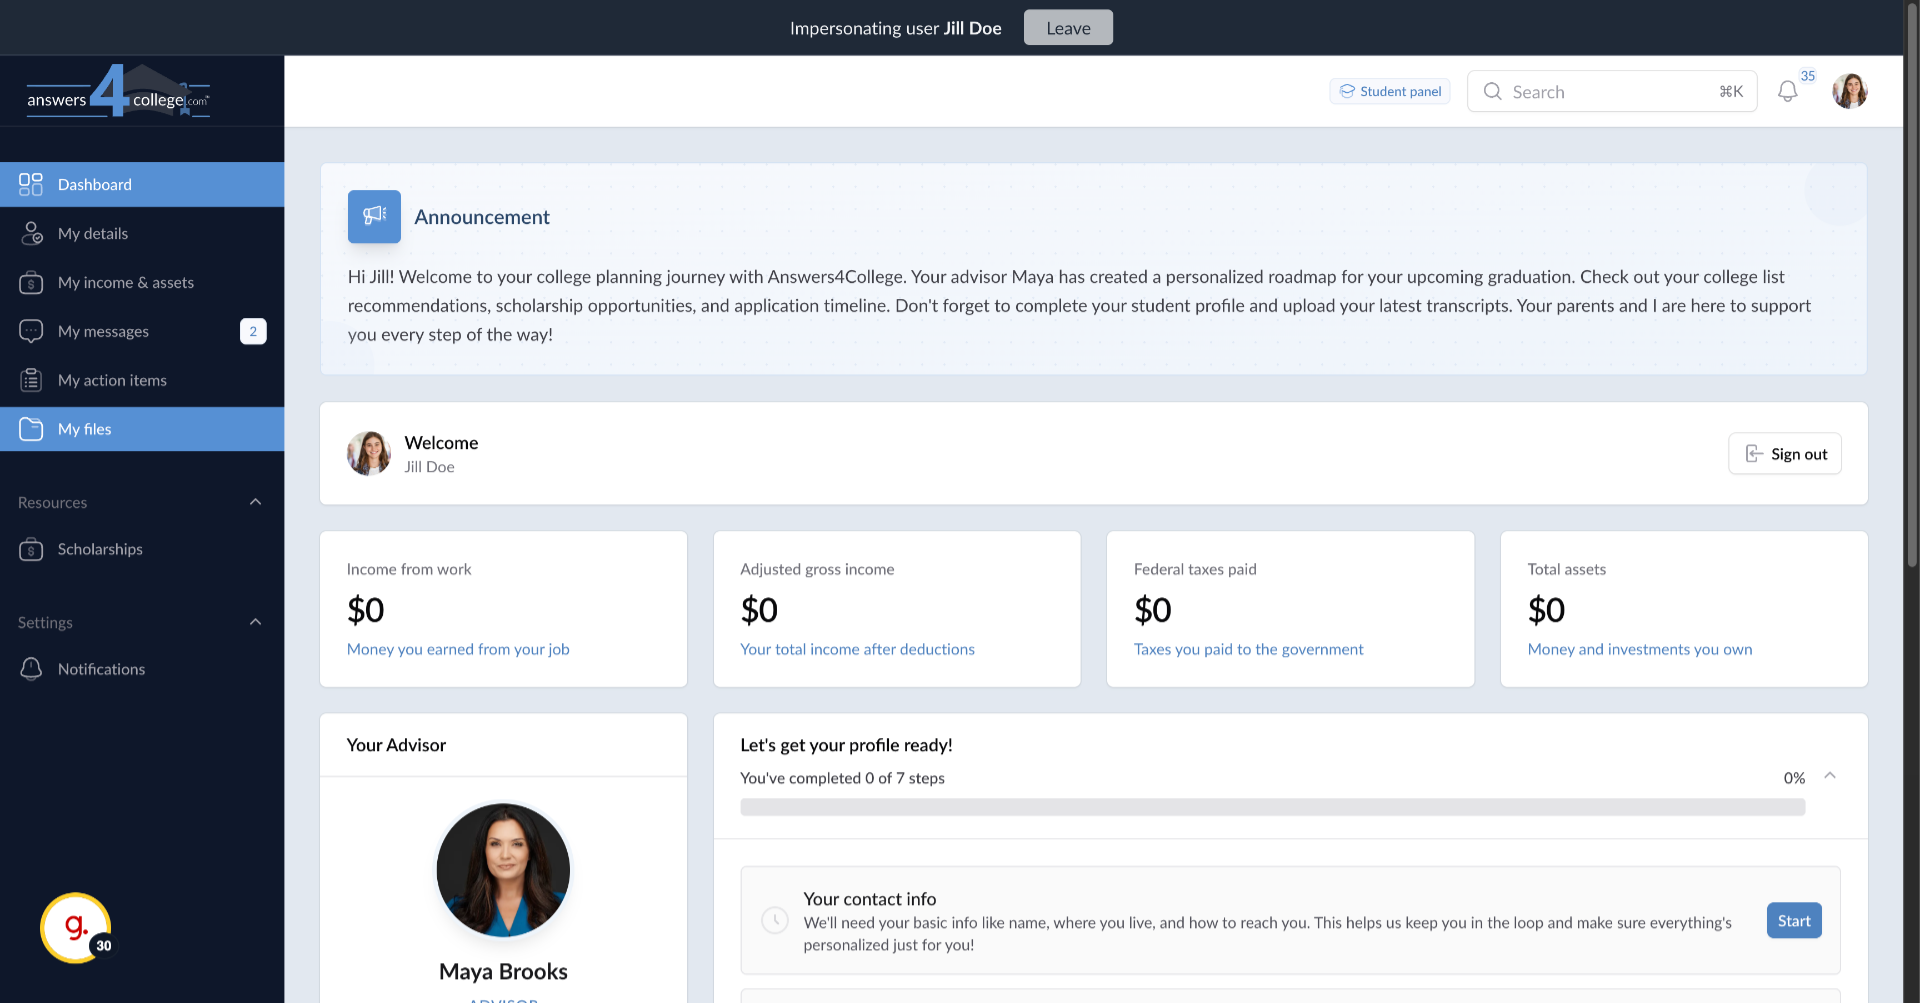Click the Announcement megaphone icon

374,216
